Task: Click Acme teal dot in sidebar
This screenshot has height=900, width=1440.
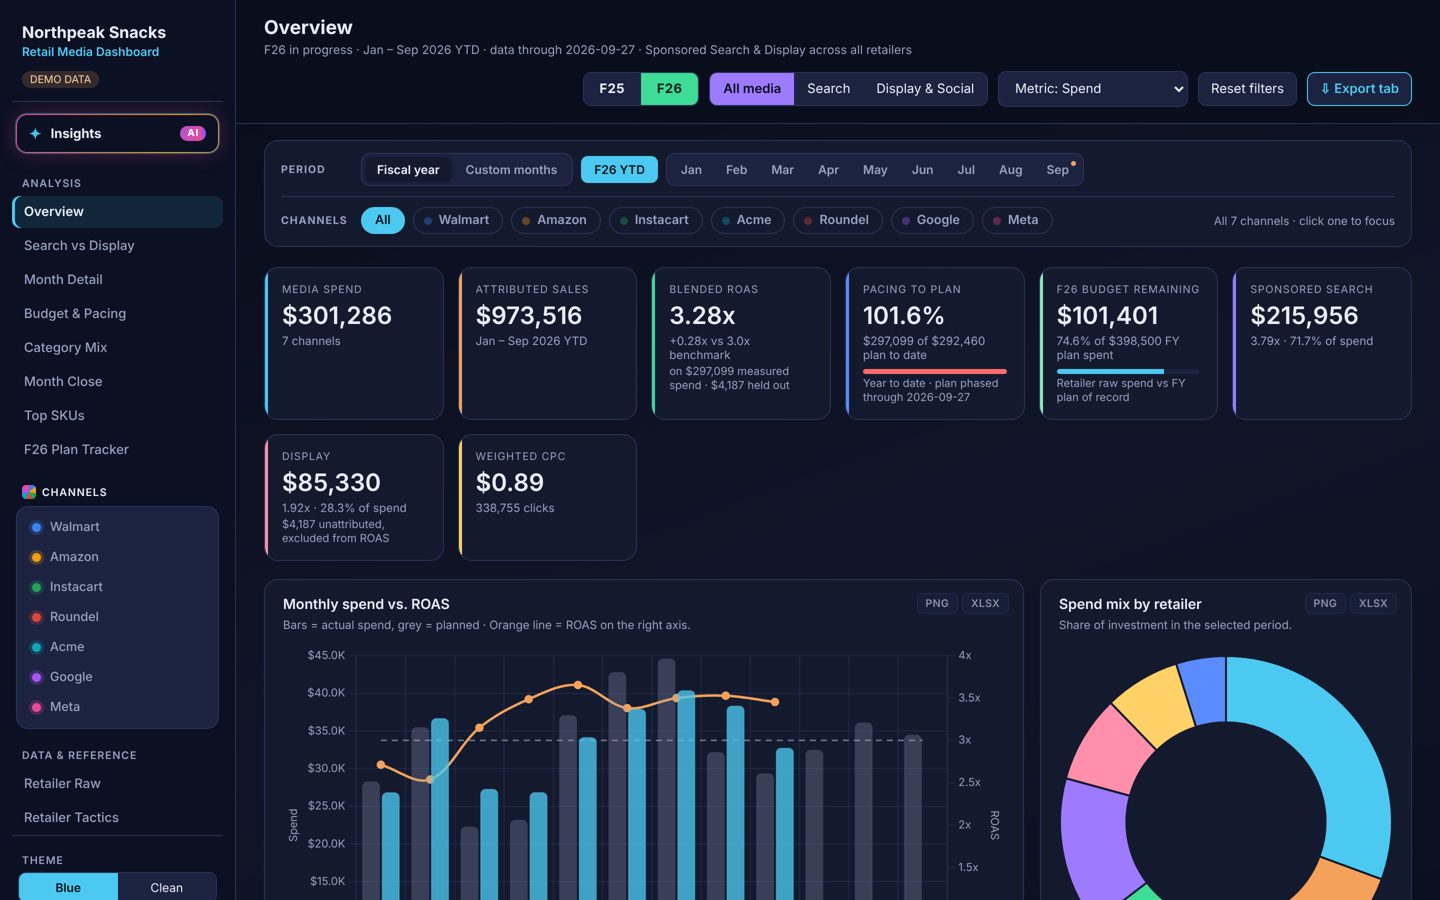Action: click(36, 647)
